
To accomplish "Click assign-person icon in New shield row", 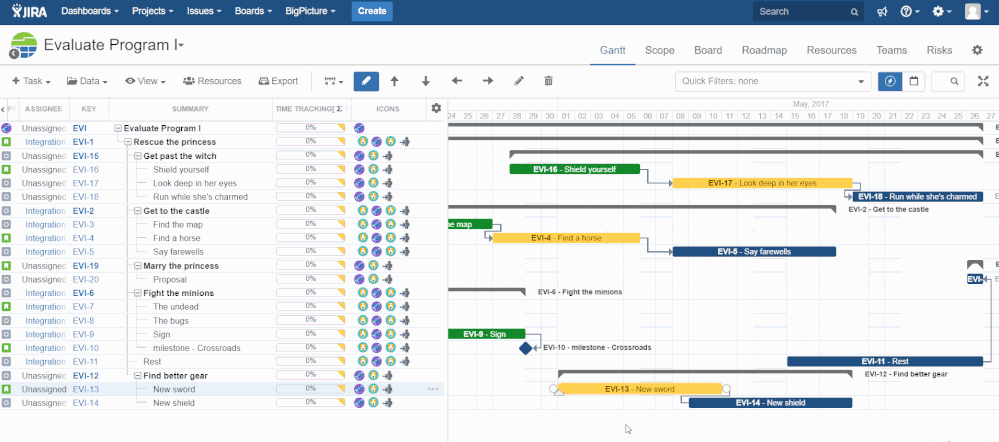I will 387,403.
